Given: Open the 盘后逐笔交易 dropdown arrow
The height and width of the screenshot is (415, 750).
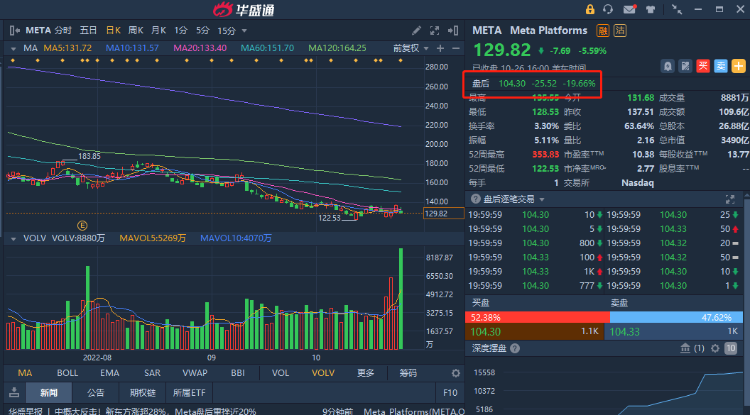Looking at the screenshot, I should click(542, 199).
